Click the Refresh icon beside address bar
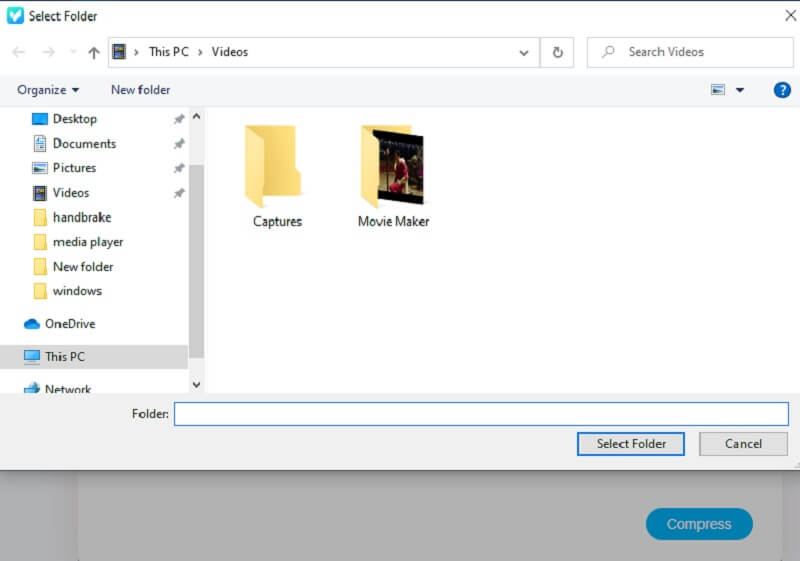 tap(557, 53)
